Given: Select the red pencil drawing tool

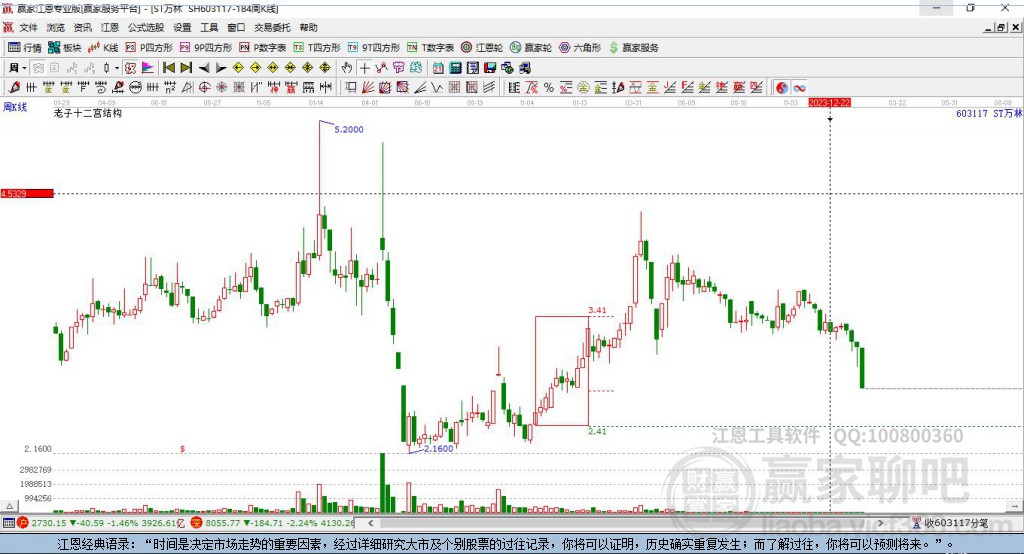Looking at the screenshot, I should point(14,88).
